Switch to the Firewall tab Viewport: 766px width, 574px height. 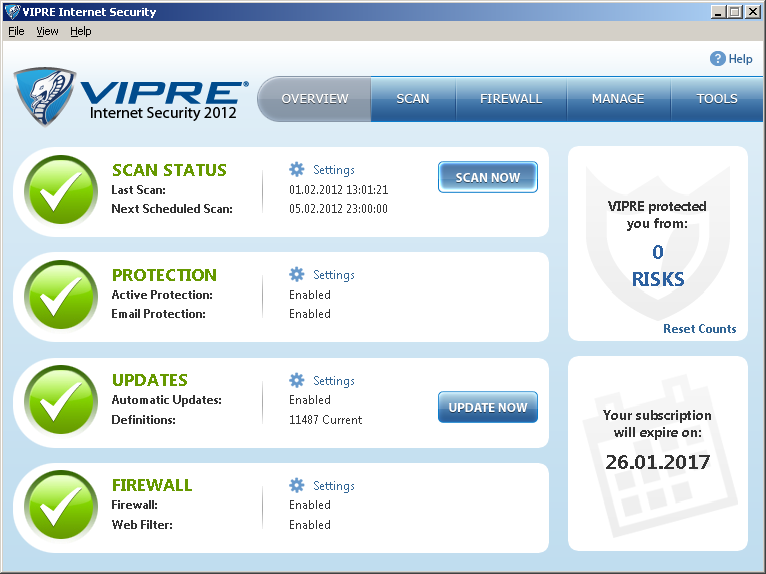coord(511,99)
